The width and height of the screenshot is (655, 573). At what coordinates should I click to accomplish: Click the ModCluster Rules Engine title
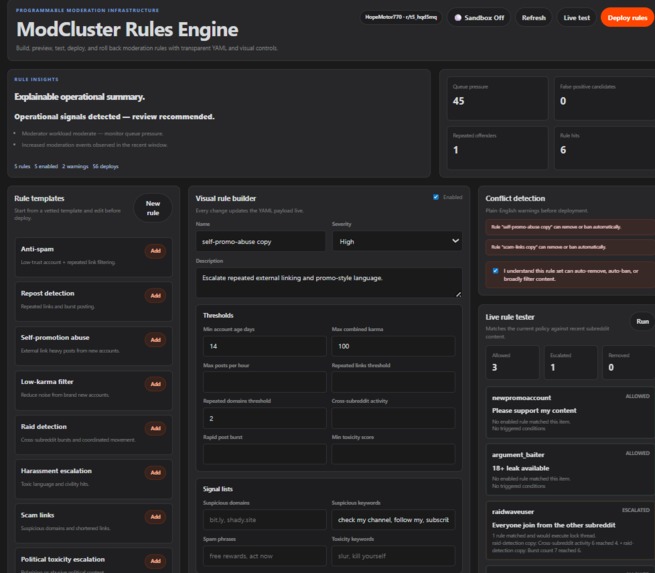[x=127, y=29]
